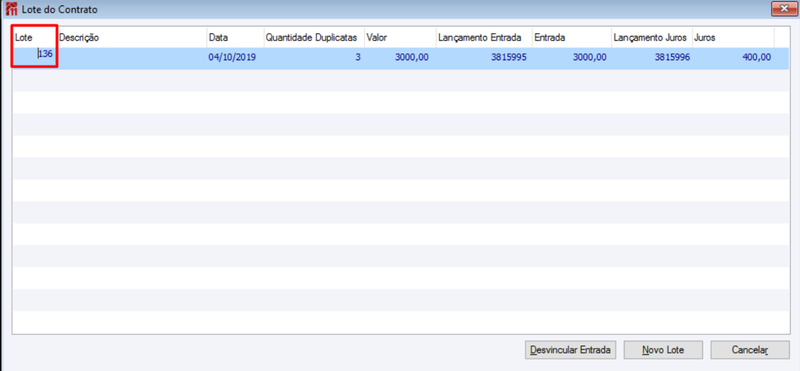The width and height of the screenshot is (800, 371).
Task: Click the app icon in title bar
Action: pos(11,9)
